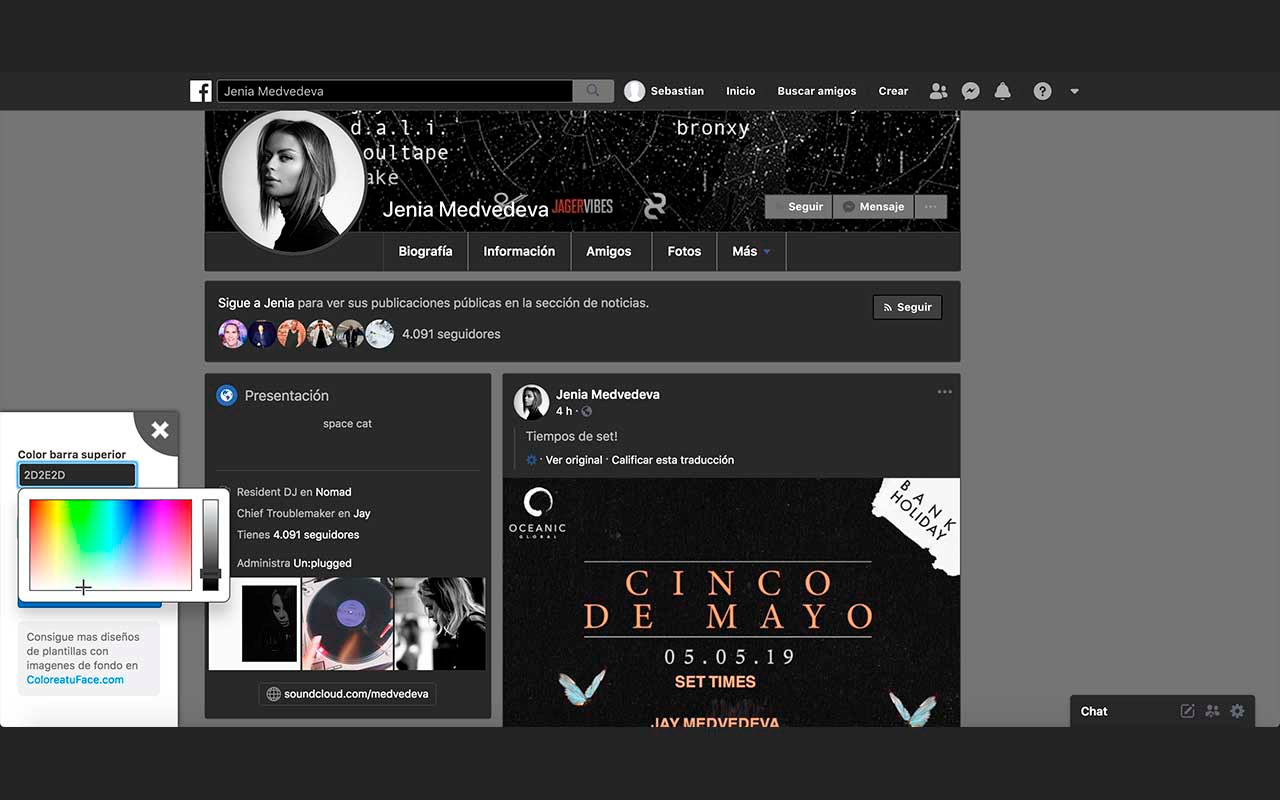Screen dimensions: 1280x800
Task: Click the translation gear icon
Action: pyautogui.click(x=532, y=460)
